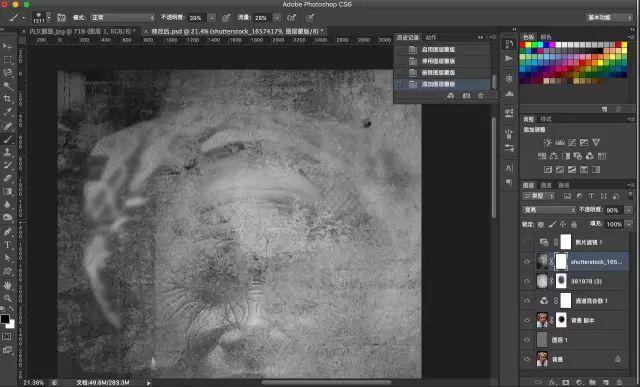Image resolution: width=640 pixels, height=387 pixels.
Task: Hide the 通道混合器 1 layer
Action: [527, 300]
